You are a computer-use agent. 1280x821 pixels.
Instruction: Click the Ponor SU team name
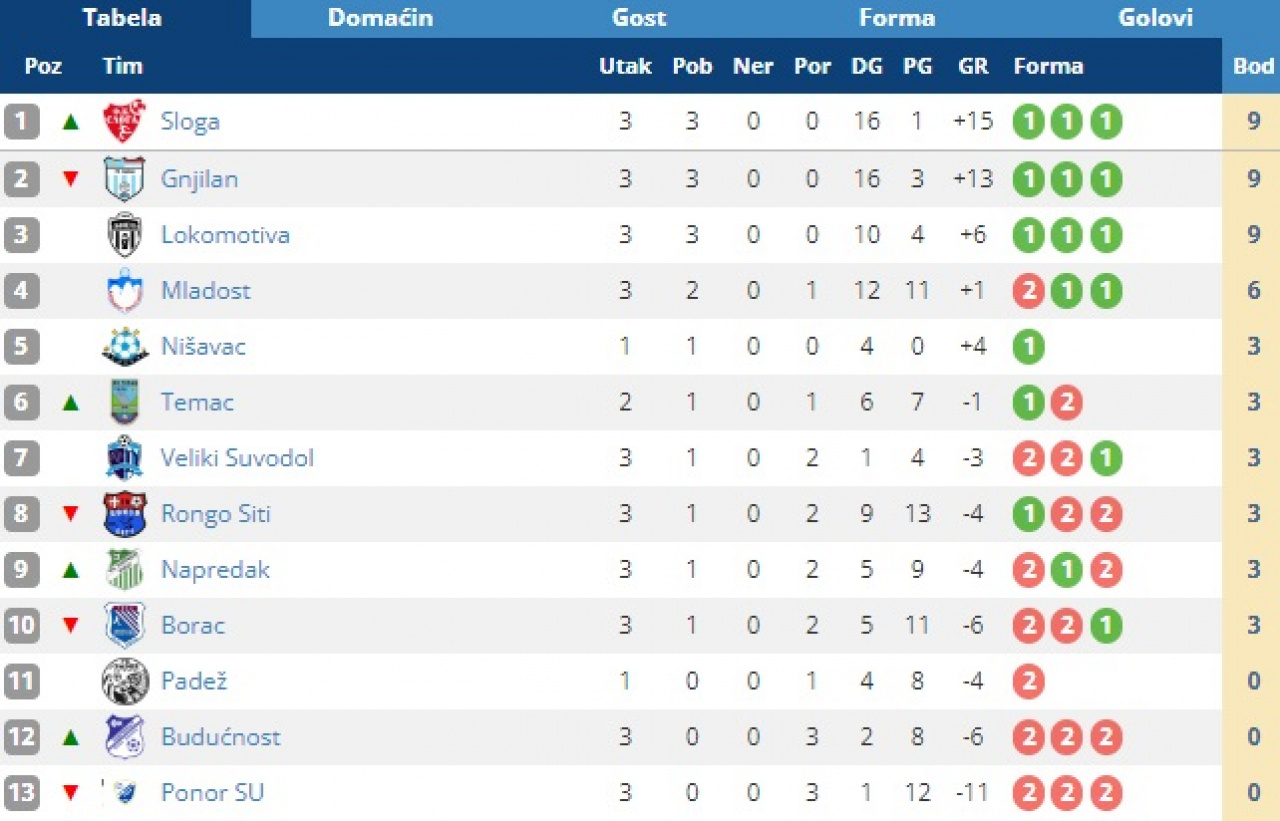coord(212,793)
